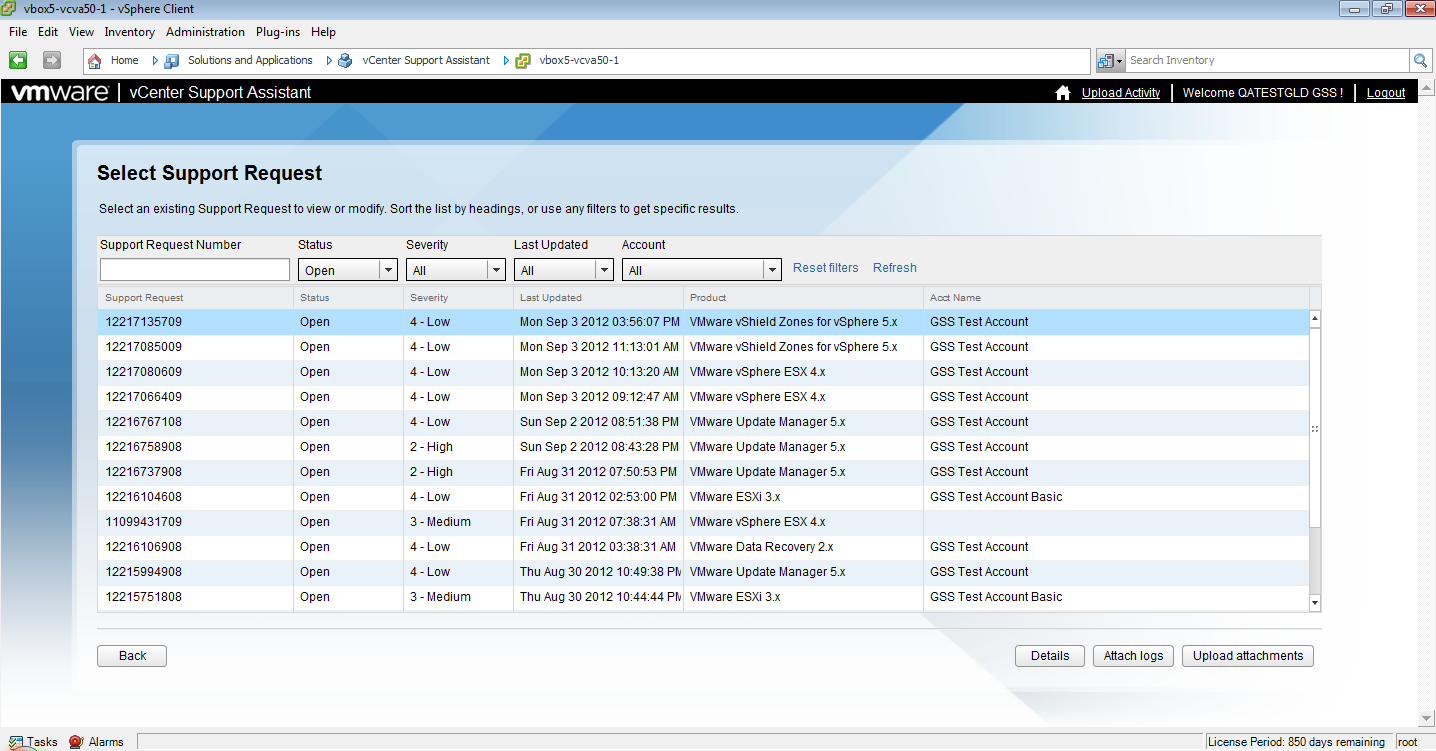
Task: Click the Solutions and Applications breadcrumb label
Action: point(250,61)
